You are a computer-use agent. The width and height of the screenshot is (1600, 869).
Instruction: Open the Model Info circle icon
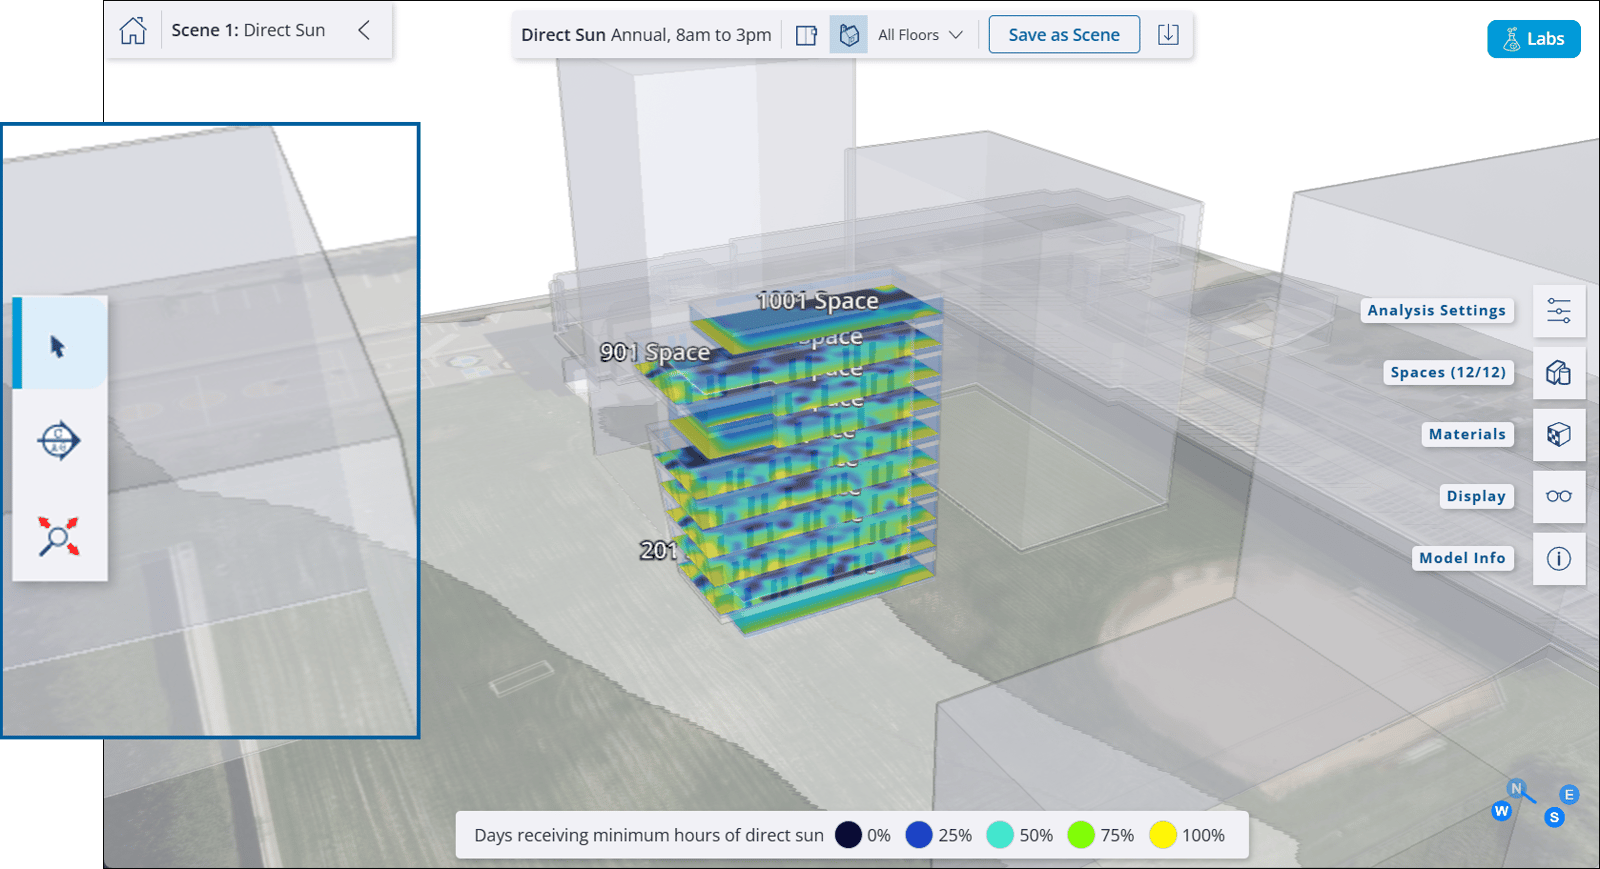coord(1559,559)
